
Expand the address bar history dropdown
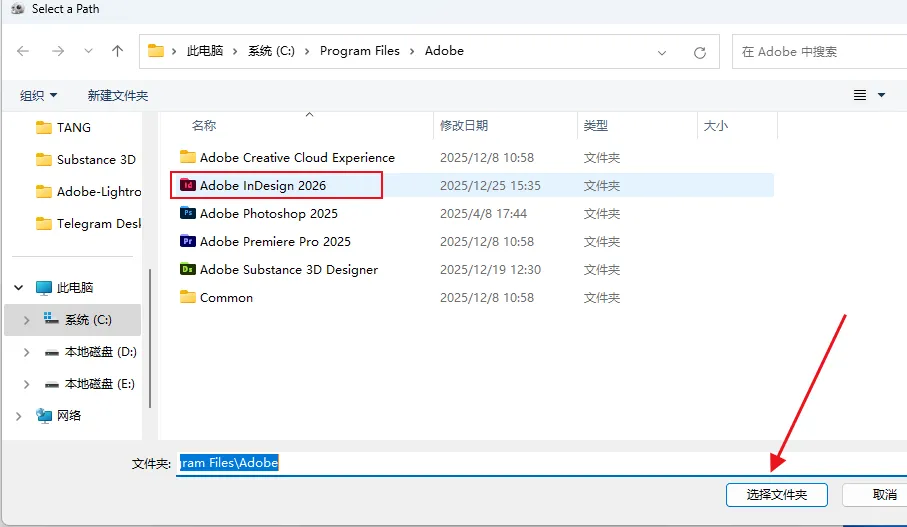(x=662, y=53)
